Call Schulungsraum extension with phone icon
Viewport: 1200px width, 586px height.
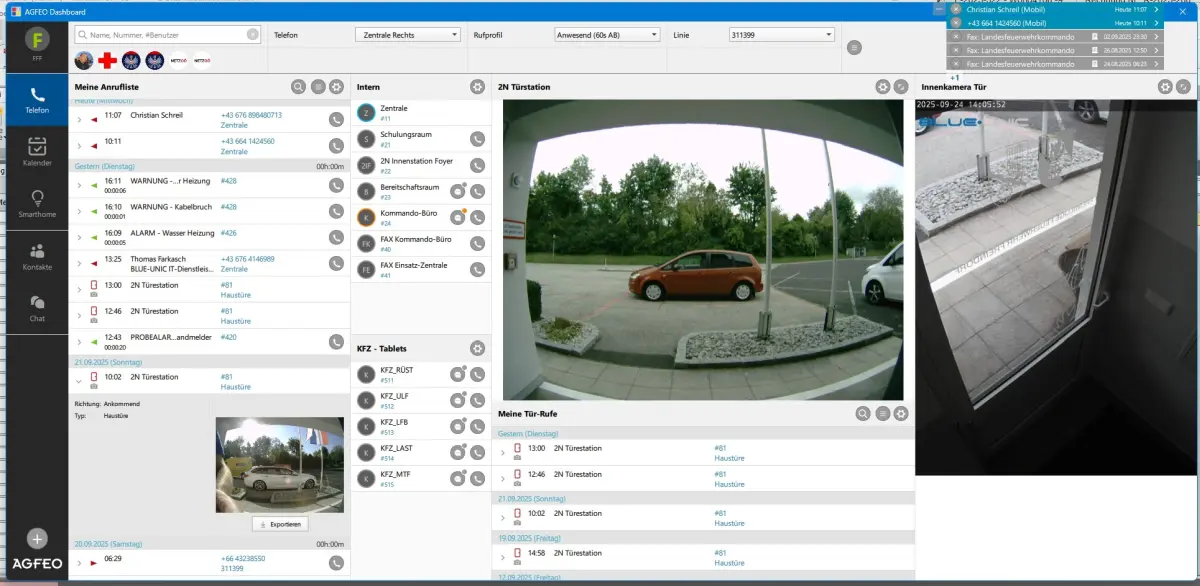click(477, 139)
